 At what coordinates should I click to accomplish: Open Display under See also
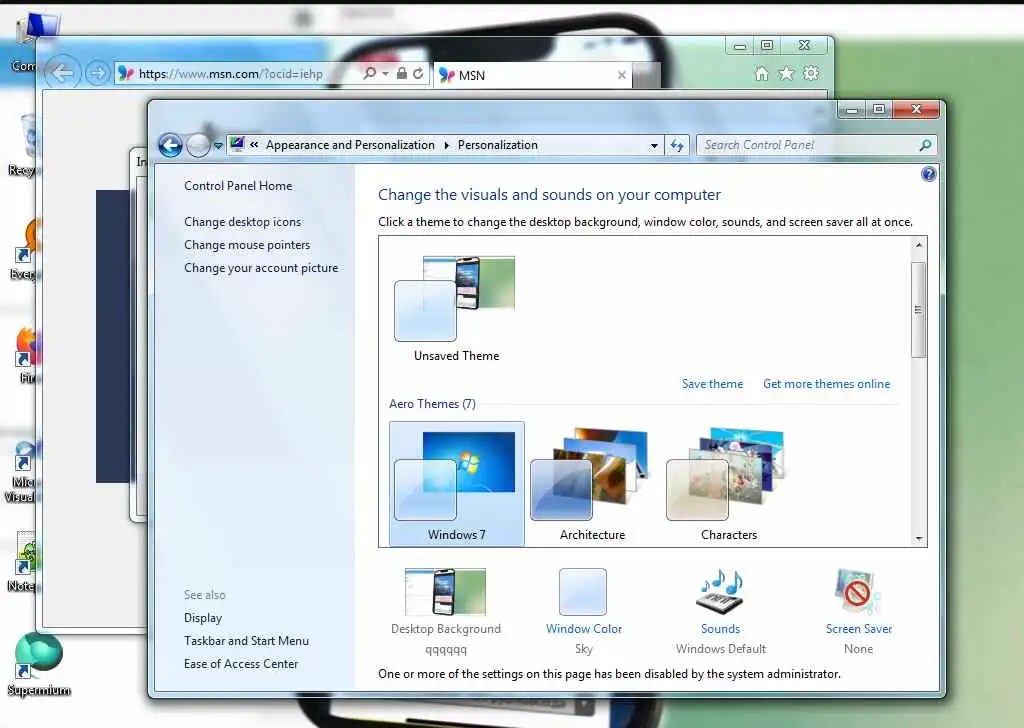point(203,618)
